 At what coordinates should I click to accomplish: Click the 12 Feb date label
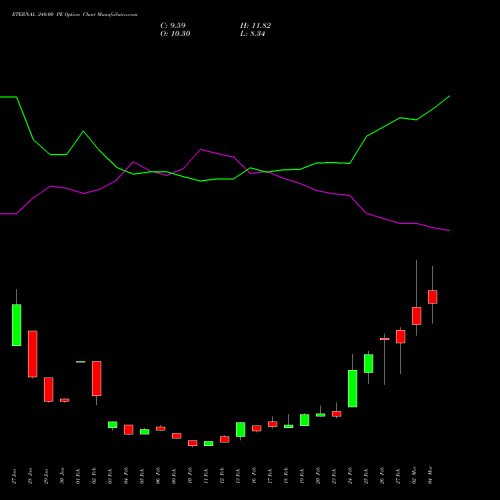tap(223, 476)
